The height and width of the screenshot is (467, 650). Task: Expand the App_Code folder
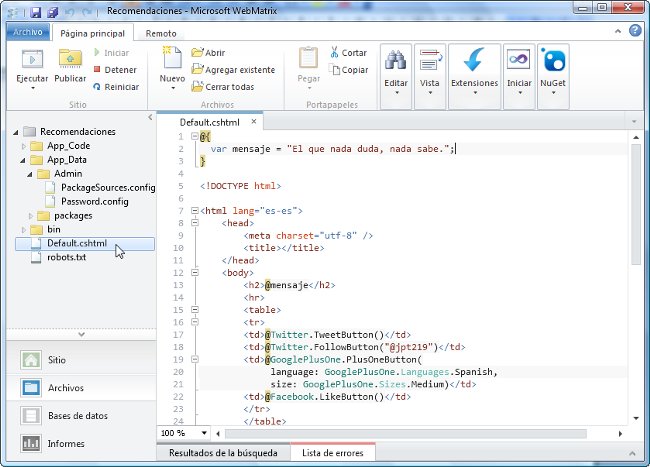click(25, 145)
